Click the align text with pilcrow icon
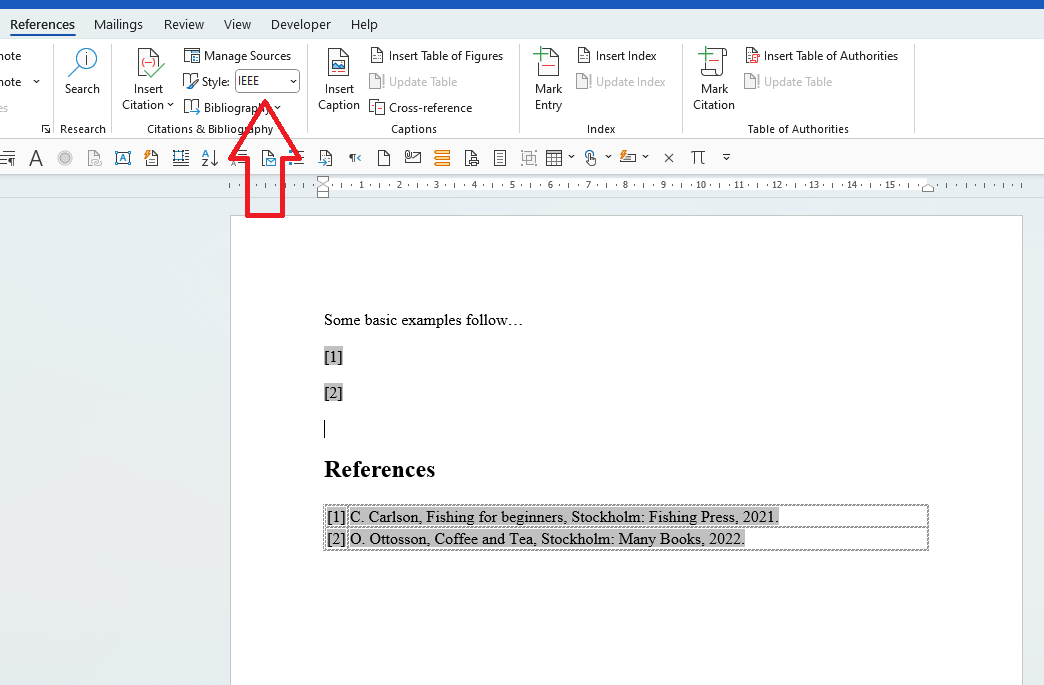 [x=8, y=158]
